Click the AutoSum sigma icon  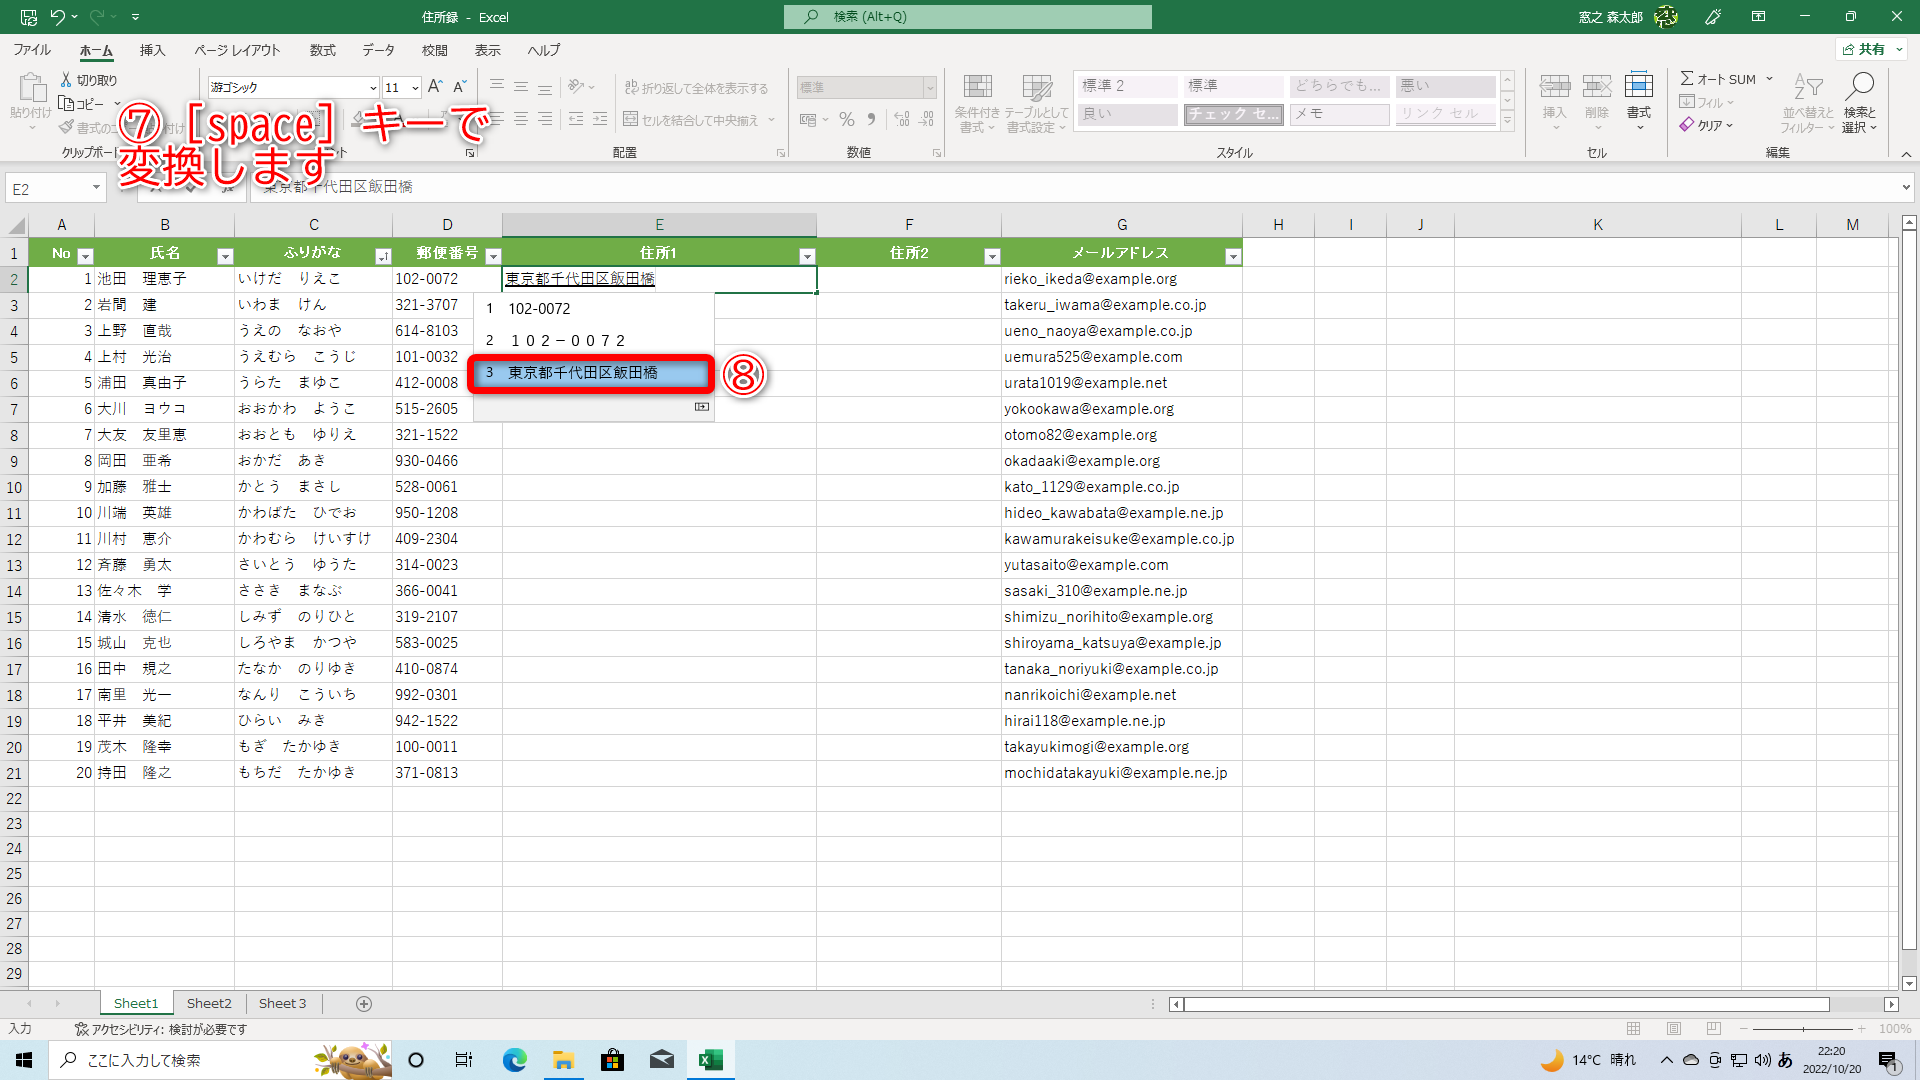click(x=1687, y=79)
